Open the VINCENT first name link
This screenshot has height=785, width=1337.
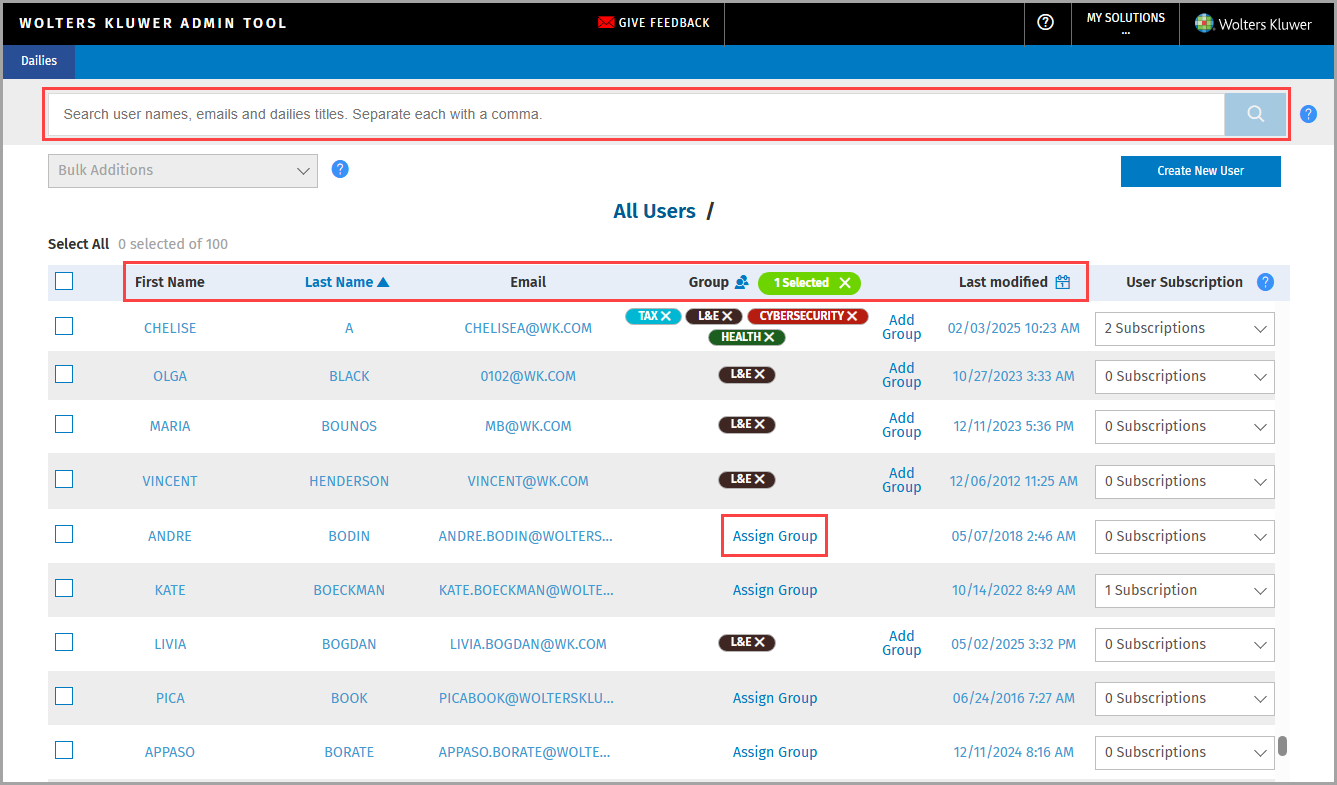click(x=170, y=481)
